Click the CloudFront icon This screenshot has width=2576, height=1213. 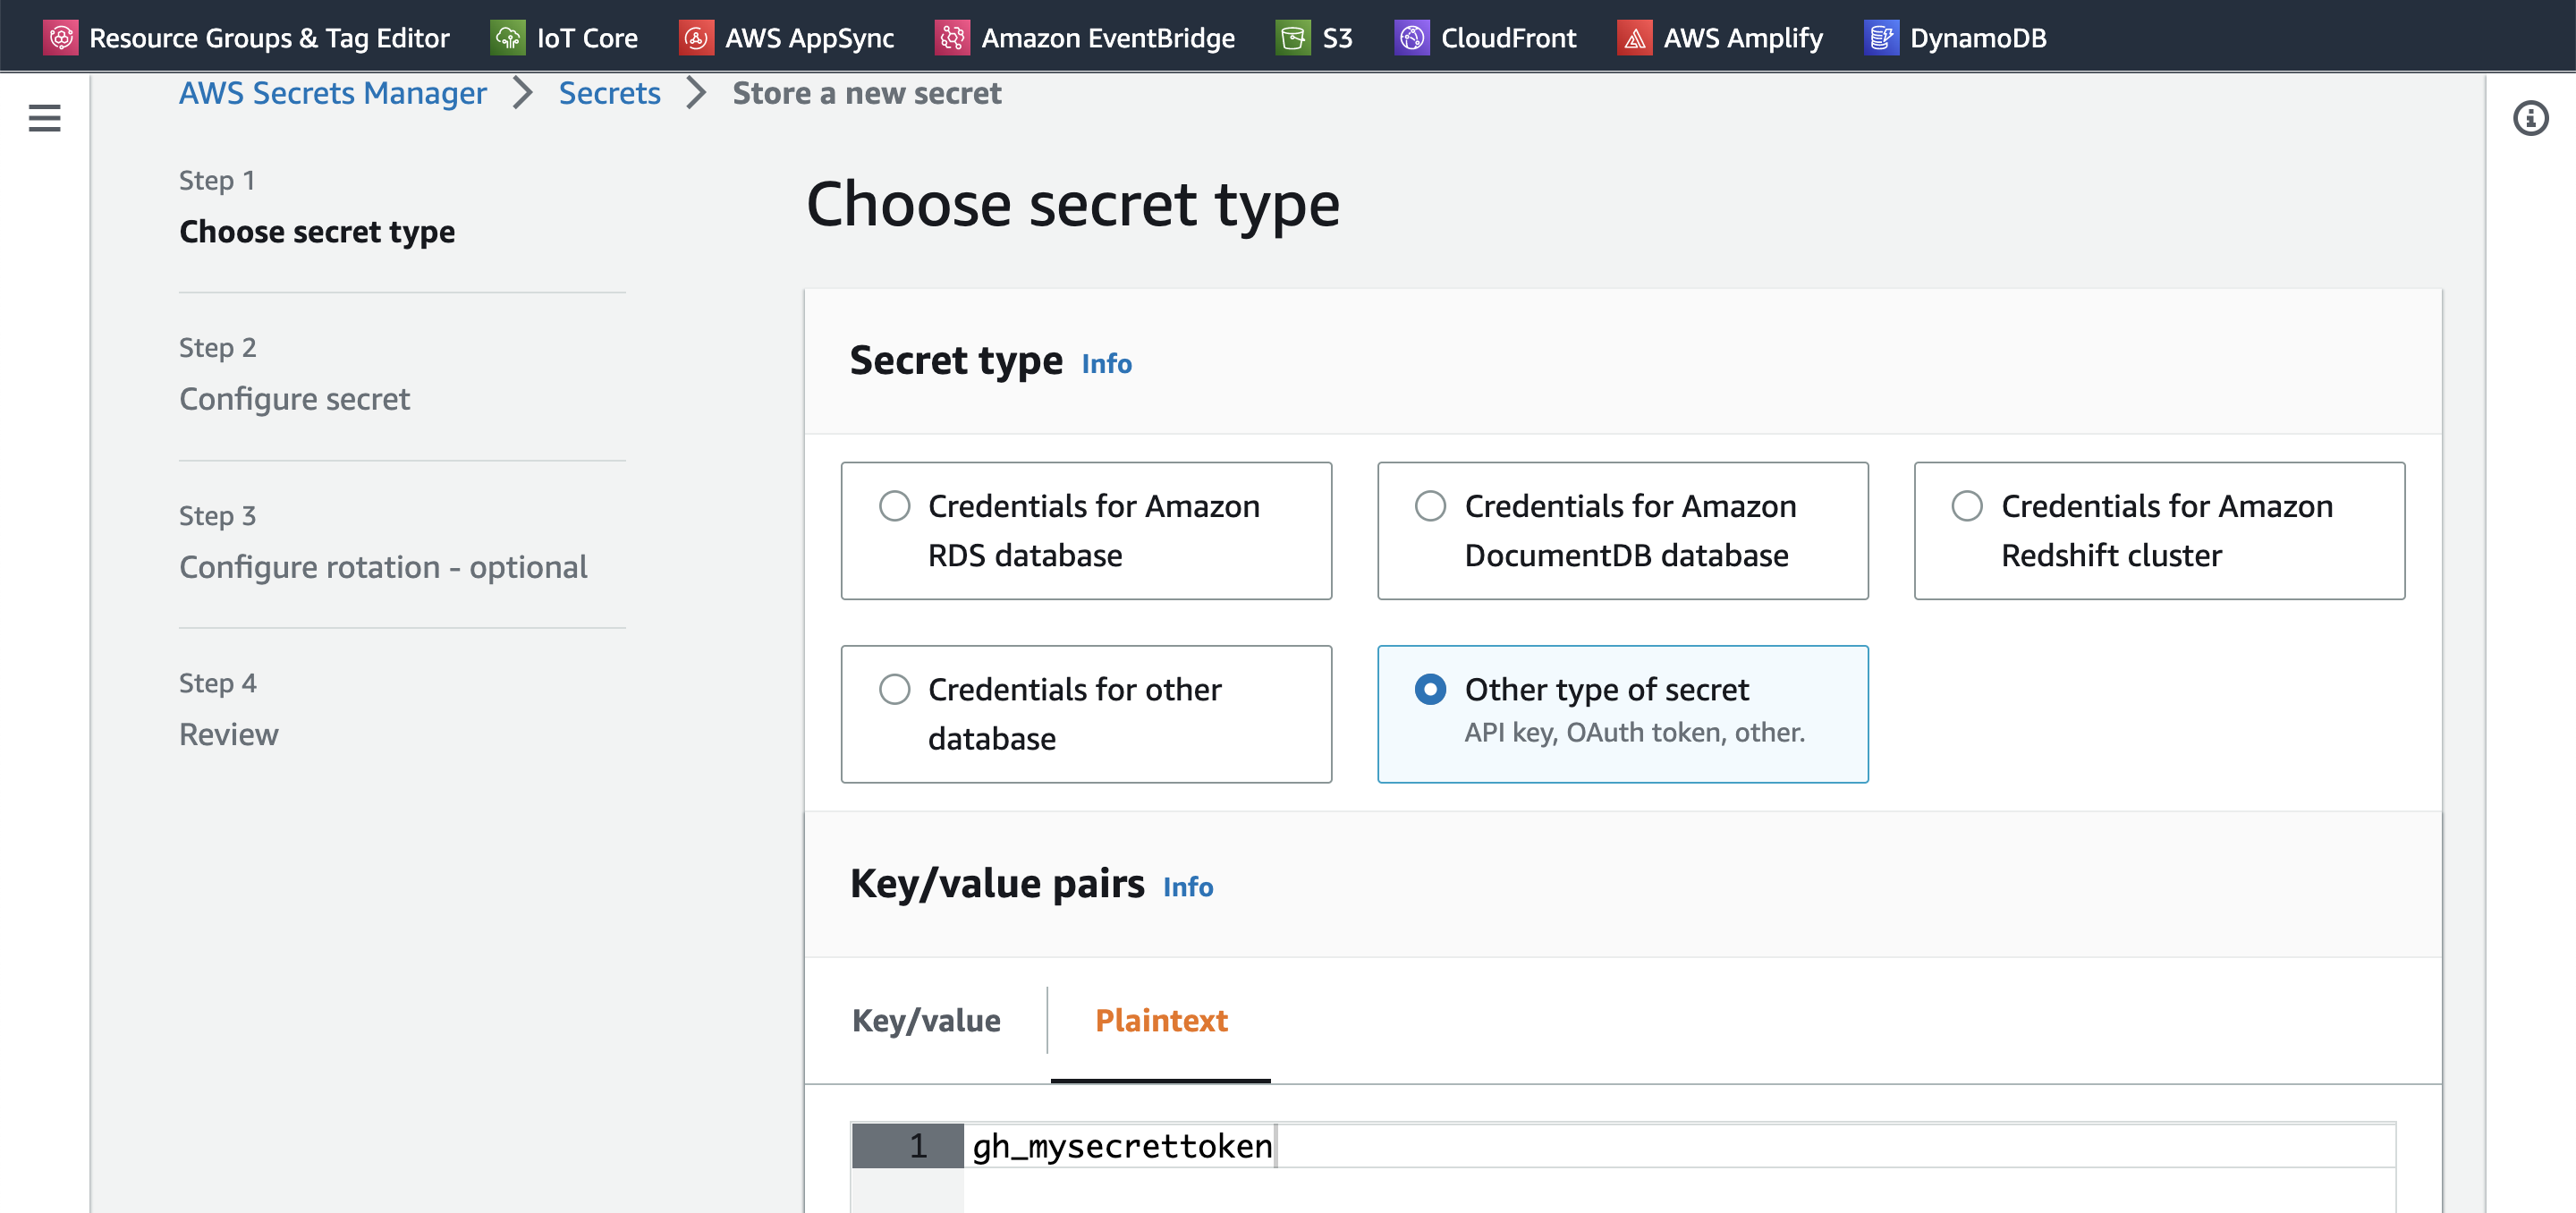1410,36
